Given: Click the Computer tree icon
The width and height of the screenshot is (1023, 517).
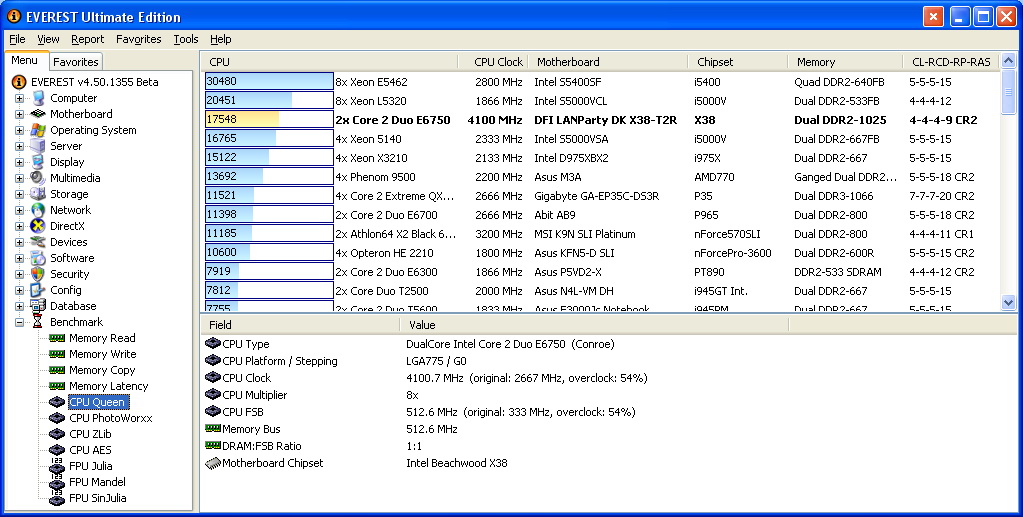Looking at the screenshot, I should coord(38,98).
